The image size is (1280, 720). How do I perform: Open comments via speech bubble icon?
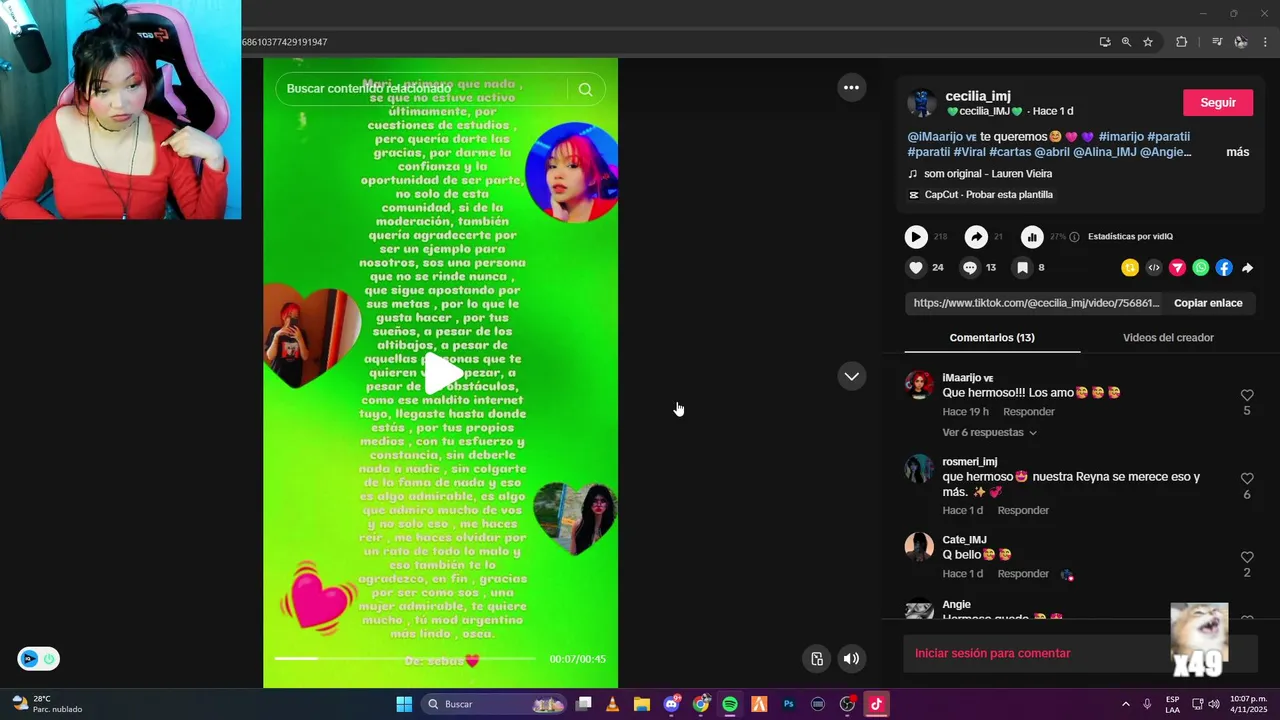pyautogui.click(x=969, y=268)
